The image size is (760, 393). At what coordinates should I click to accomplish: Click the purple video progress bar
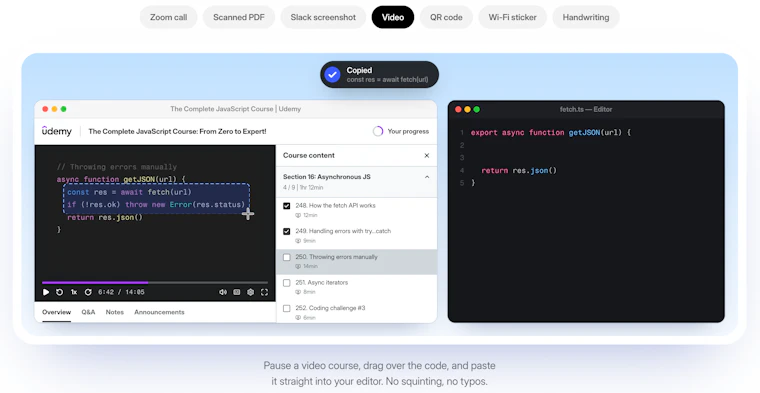coord(95,282)
